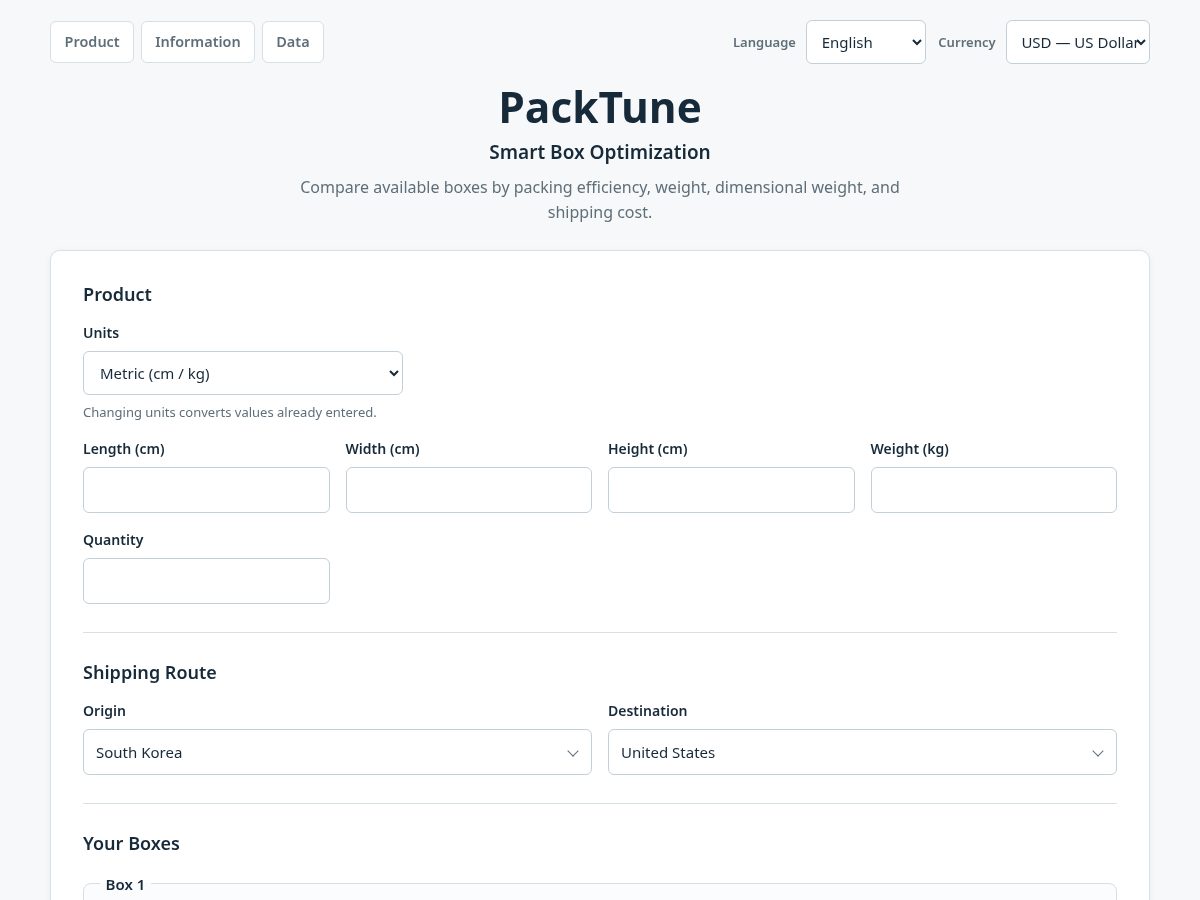This screenshot has height=900, width=1200.
Task: Click the Box 1 label
Action: [x=125, y=884]
